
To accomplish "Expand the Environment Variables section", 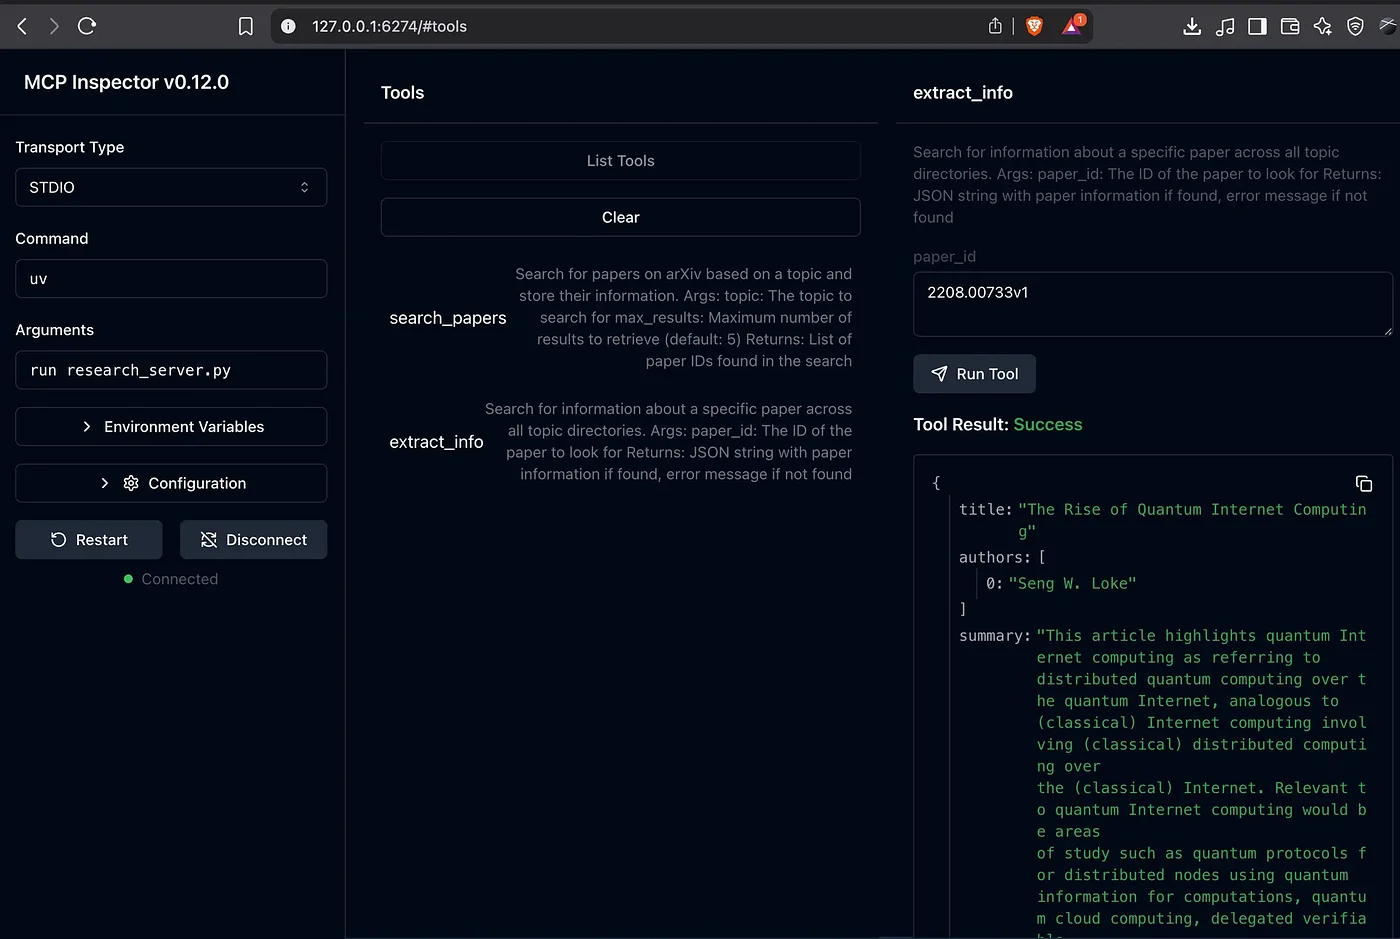I will (x=170, y=426).
